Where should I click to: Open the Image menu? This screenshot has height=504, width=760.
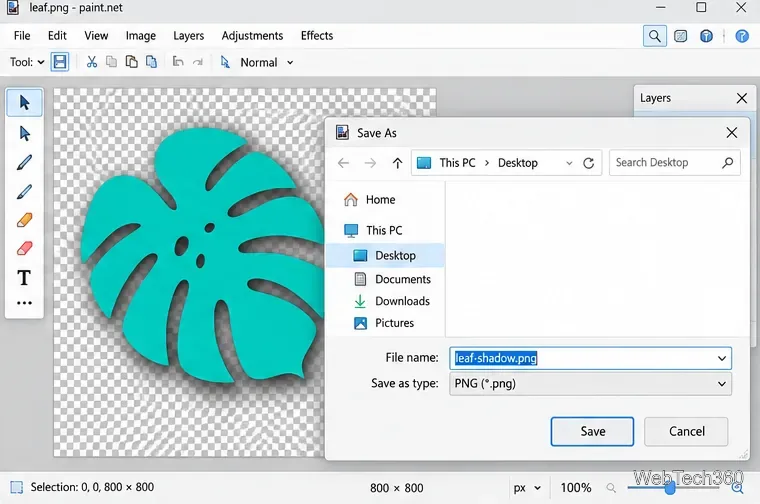[141, 36]
